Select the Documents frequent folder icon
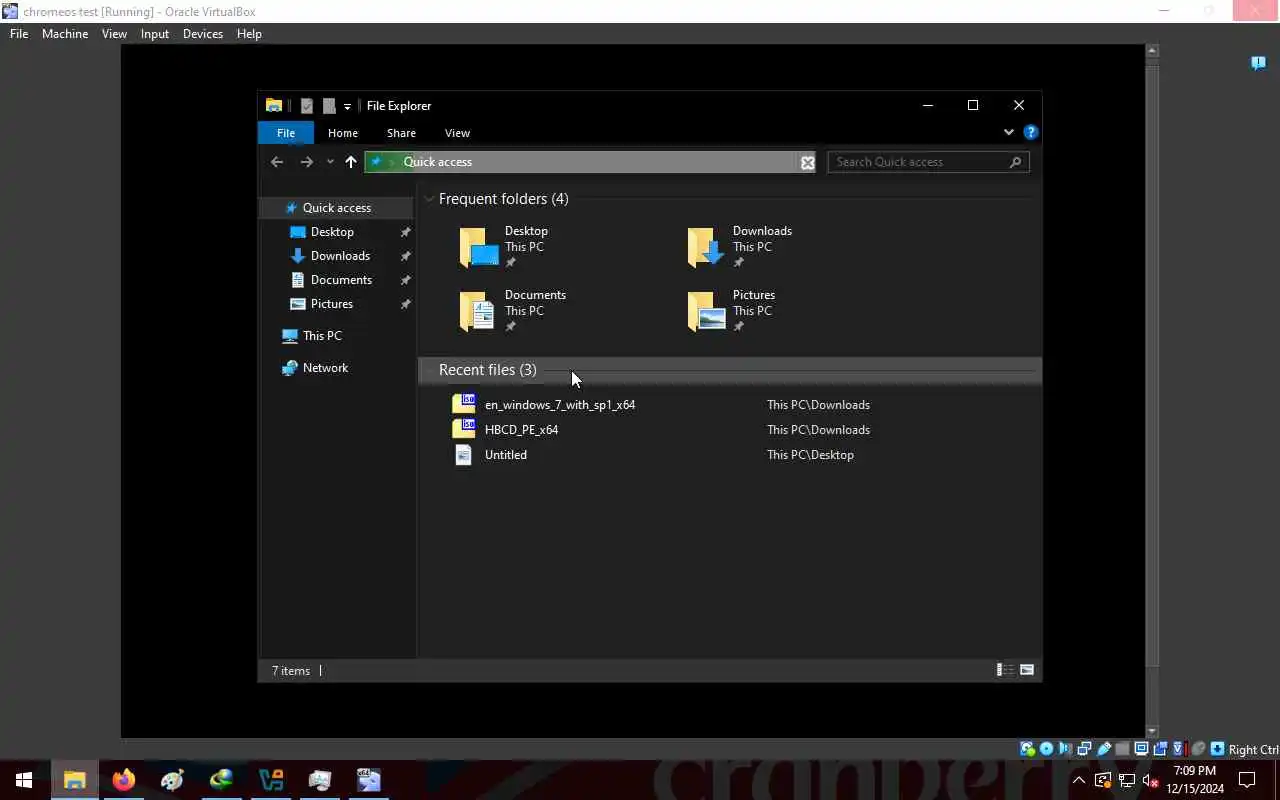This screenshot has width=1280, height=800. pyautogui.click(x=479, y=311)
